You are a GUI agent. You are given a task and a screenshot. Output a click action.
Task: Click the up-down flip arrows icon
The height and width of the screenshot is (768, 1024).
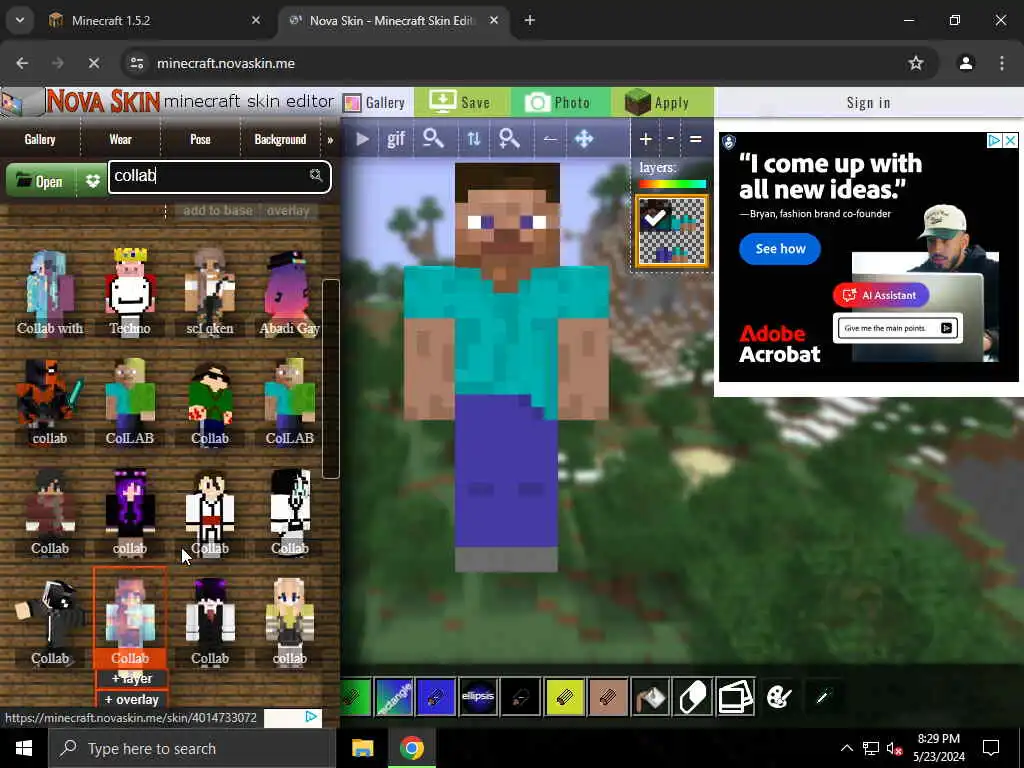coord(473,138)
